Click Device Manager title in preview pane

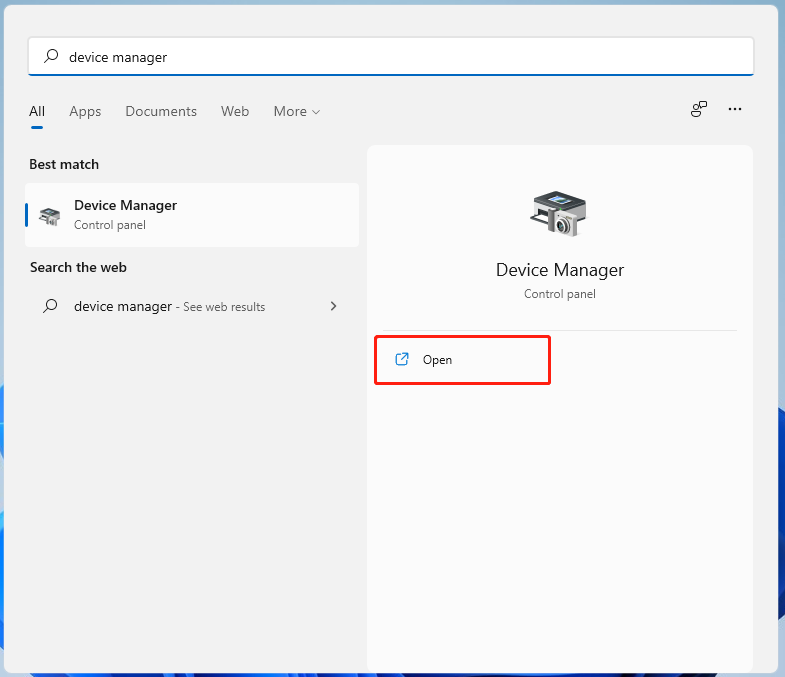[560, 270]
